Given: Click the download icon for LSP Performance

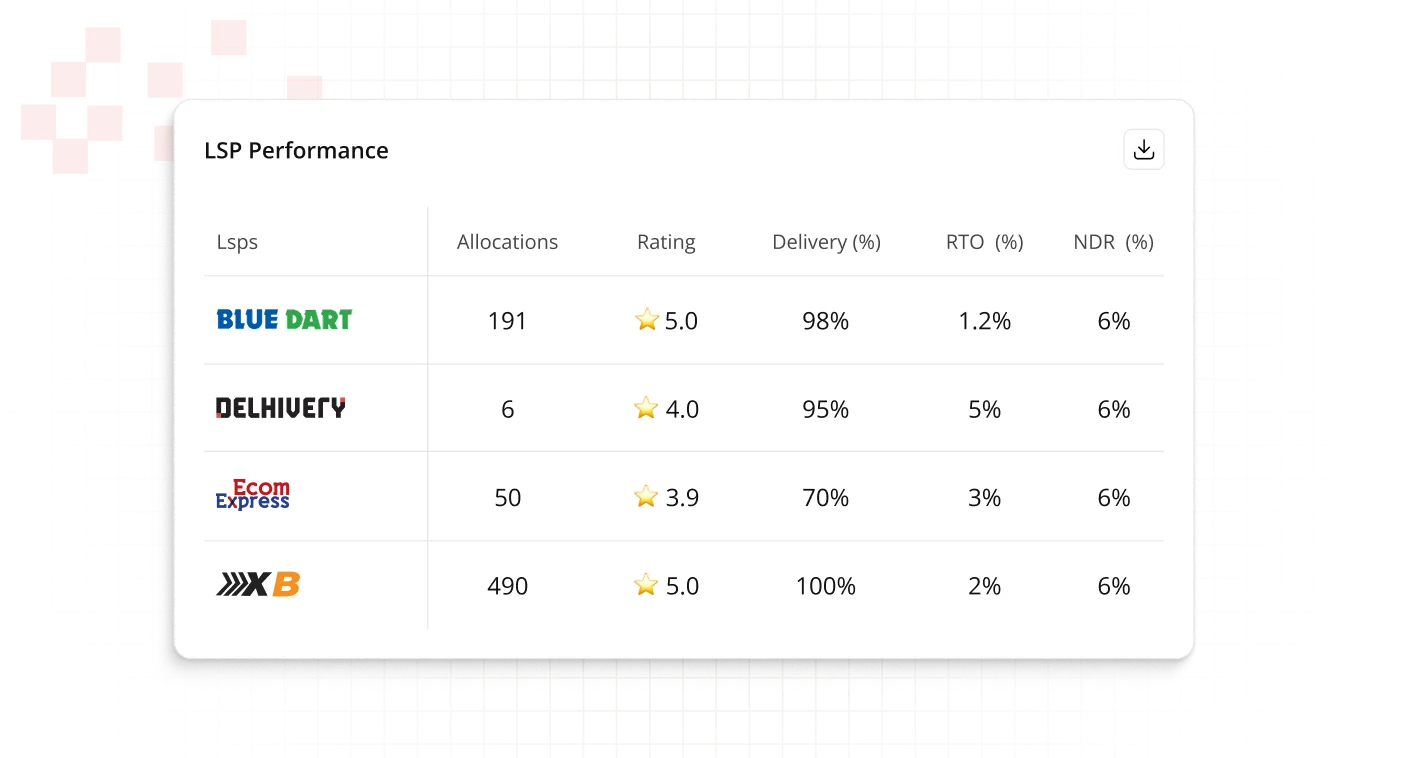Looking at the screenshot, I should pyautogui.click(x=1144, y=150).
